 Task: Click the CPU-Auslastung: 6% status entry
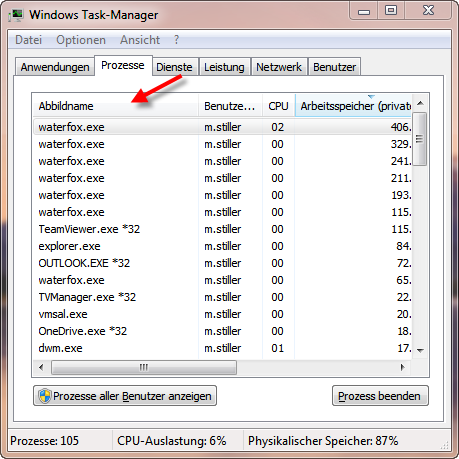click(x=172, y=441)
